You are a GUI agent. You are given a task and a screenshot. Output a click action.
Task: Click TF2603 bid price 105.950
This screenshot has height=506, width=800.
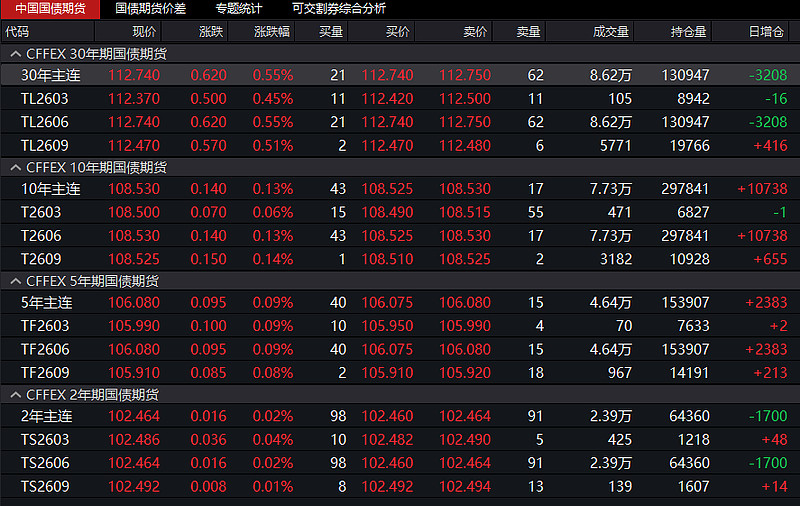[x=387, y=326]
